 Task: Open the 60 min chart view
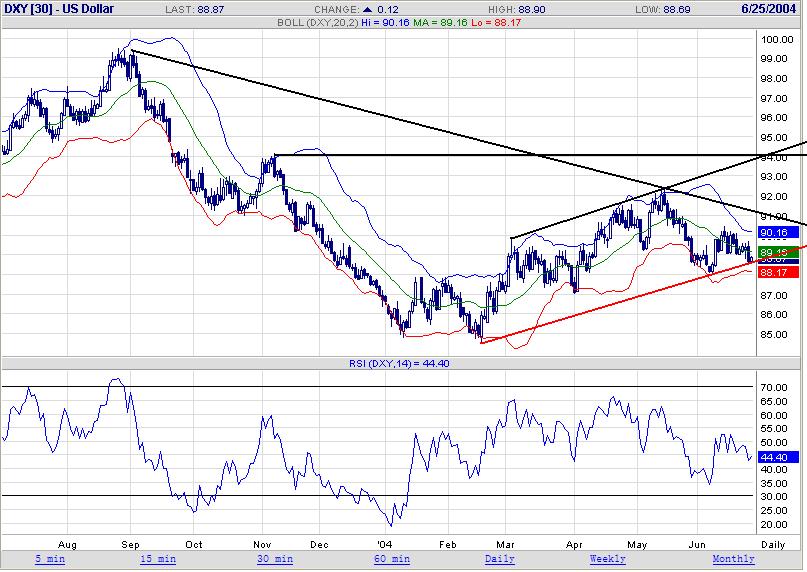tap(387, 559)
